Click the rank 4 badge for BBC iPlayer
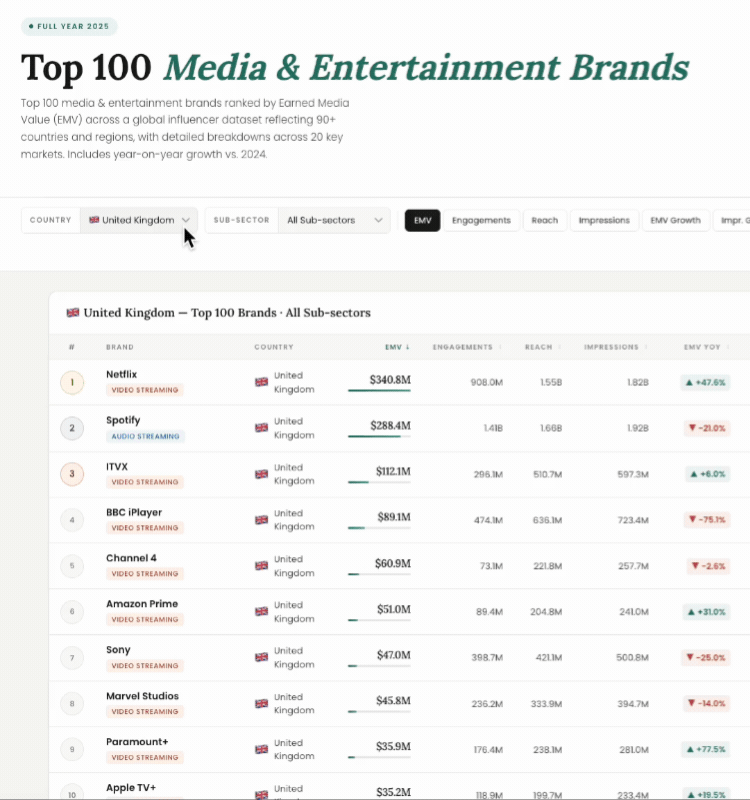The image size is (750, 800). 72,520
